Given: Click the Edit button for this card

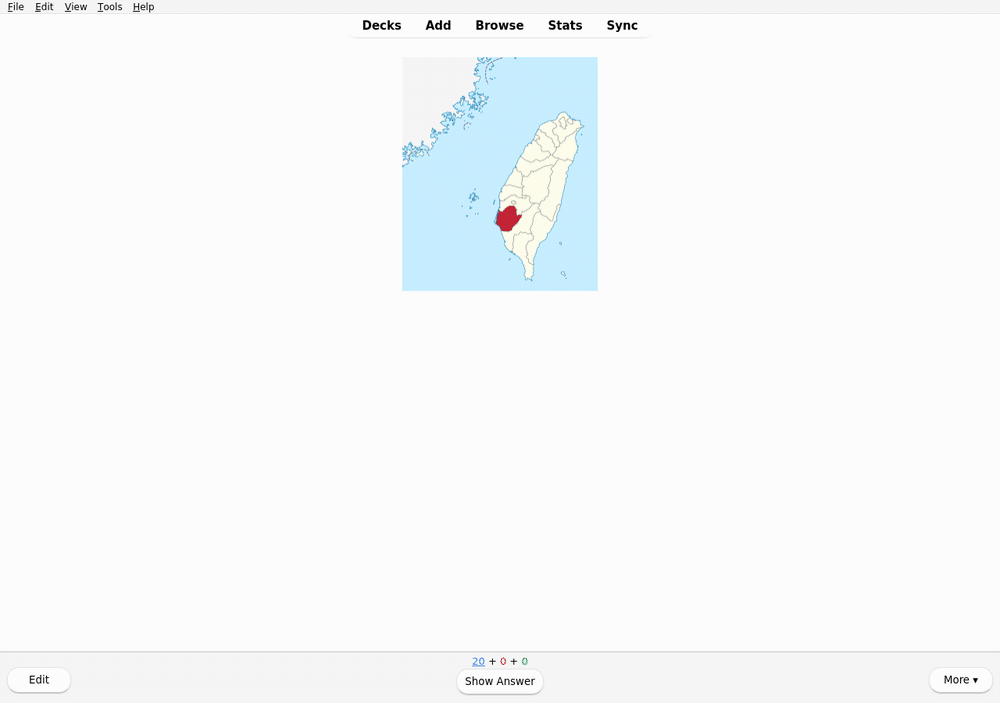Looking at the screenshot, I should click(39, 680).
